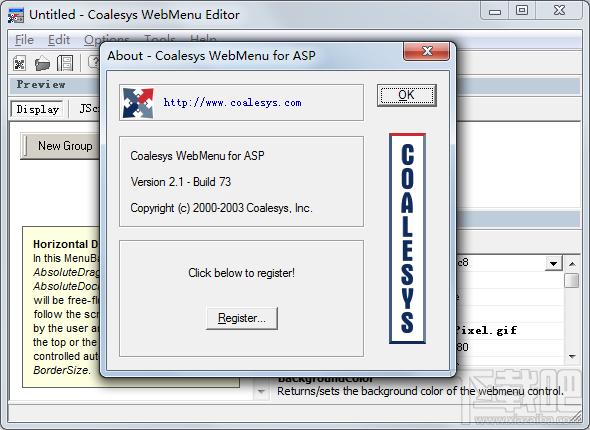Click the 'Pixel.gif' property value

[x=487, y=331]
